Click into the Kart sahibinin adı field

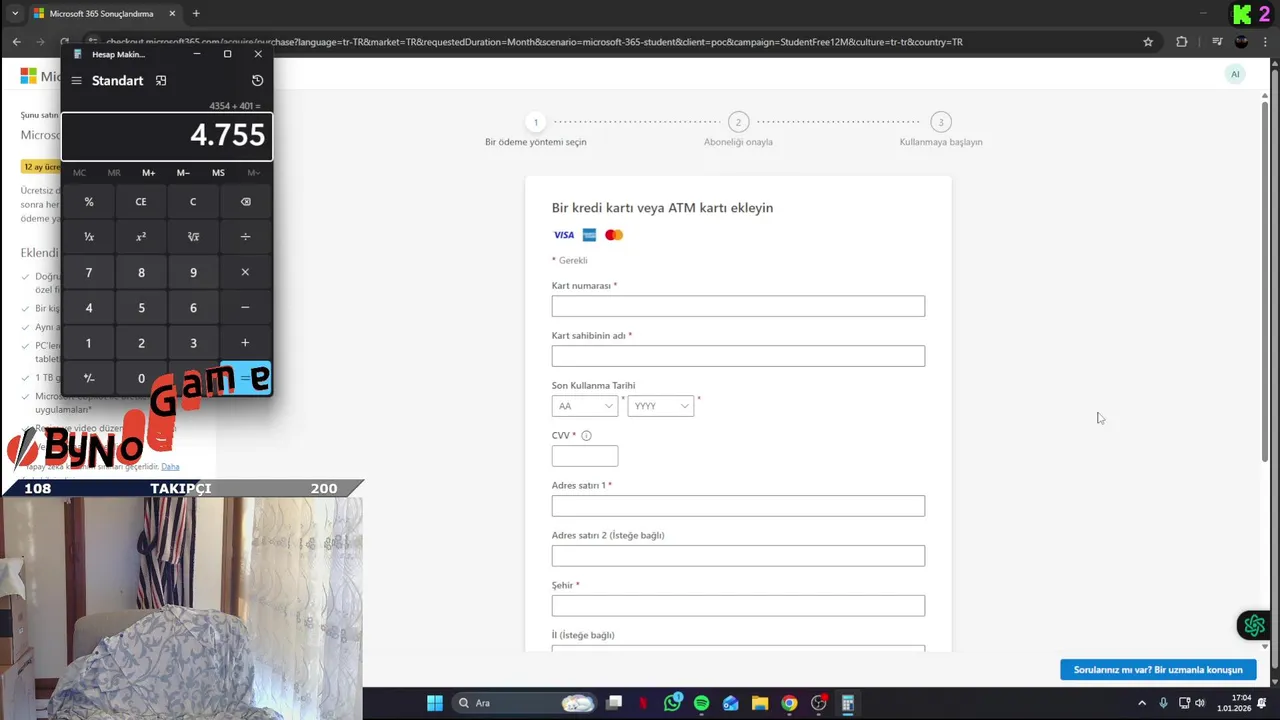click(x=738, y=356)
